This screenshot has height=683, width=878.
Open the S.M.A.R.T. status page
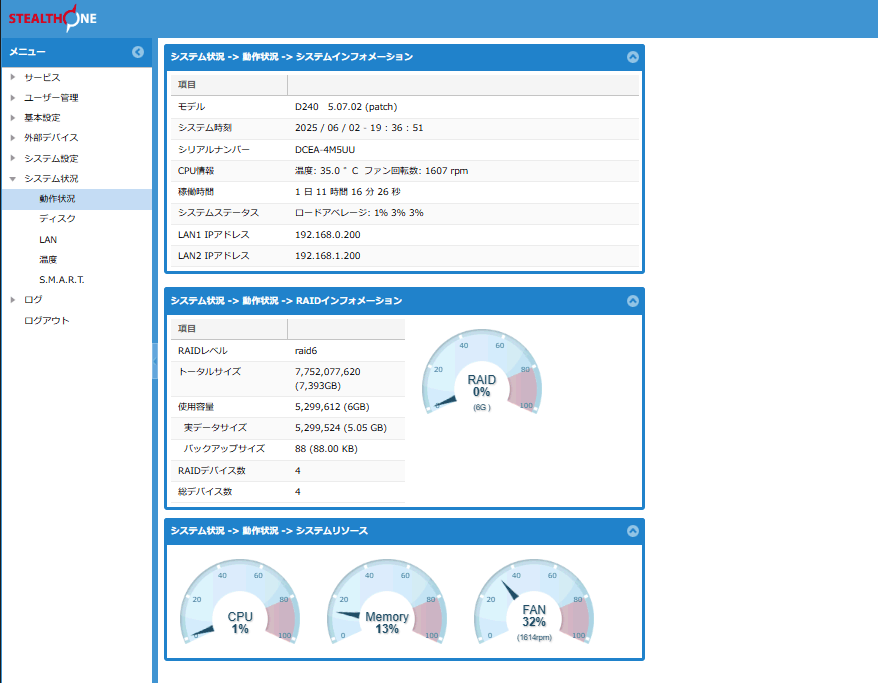(62, 279)
